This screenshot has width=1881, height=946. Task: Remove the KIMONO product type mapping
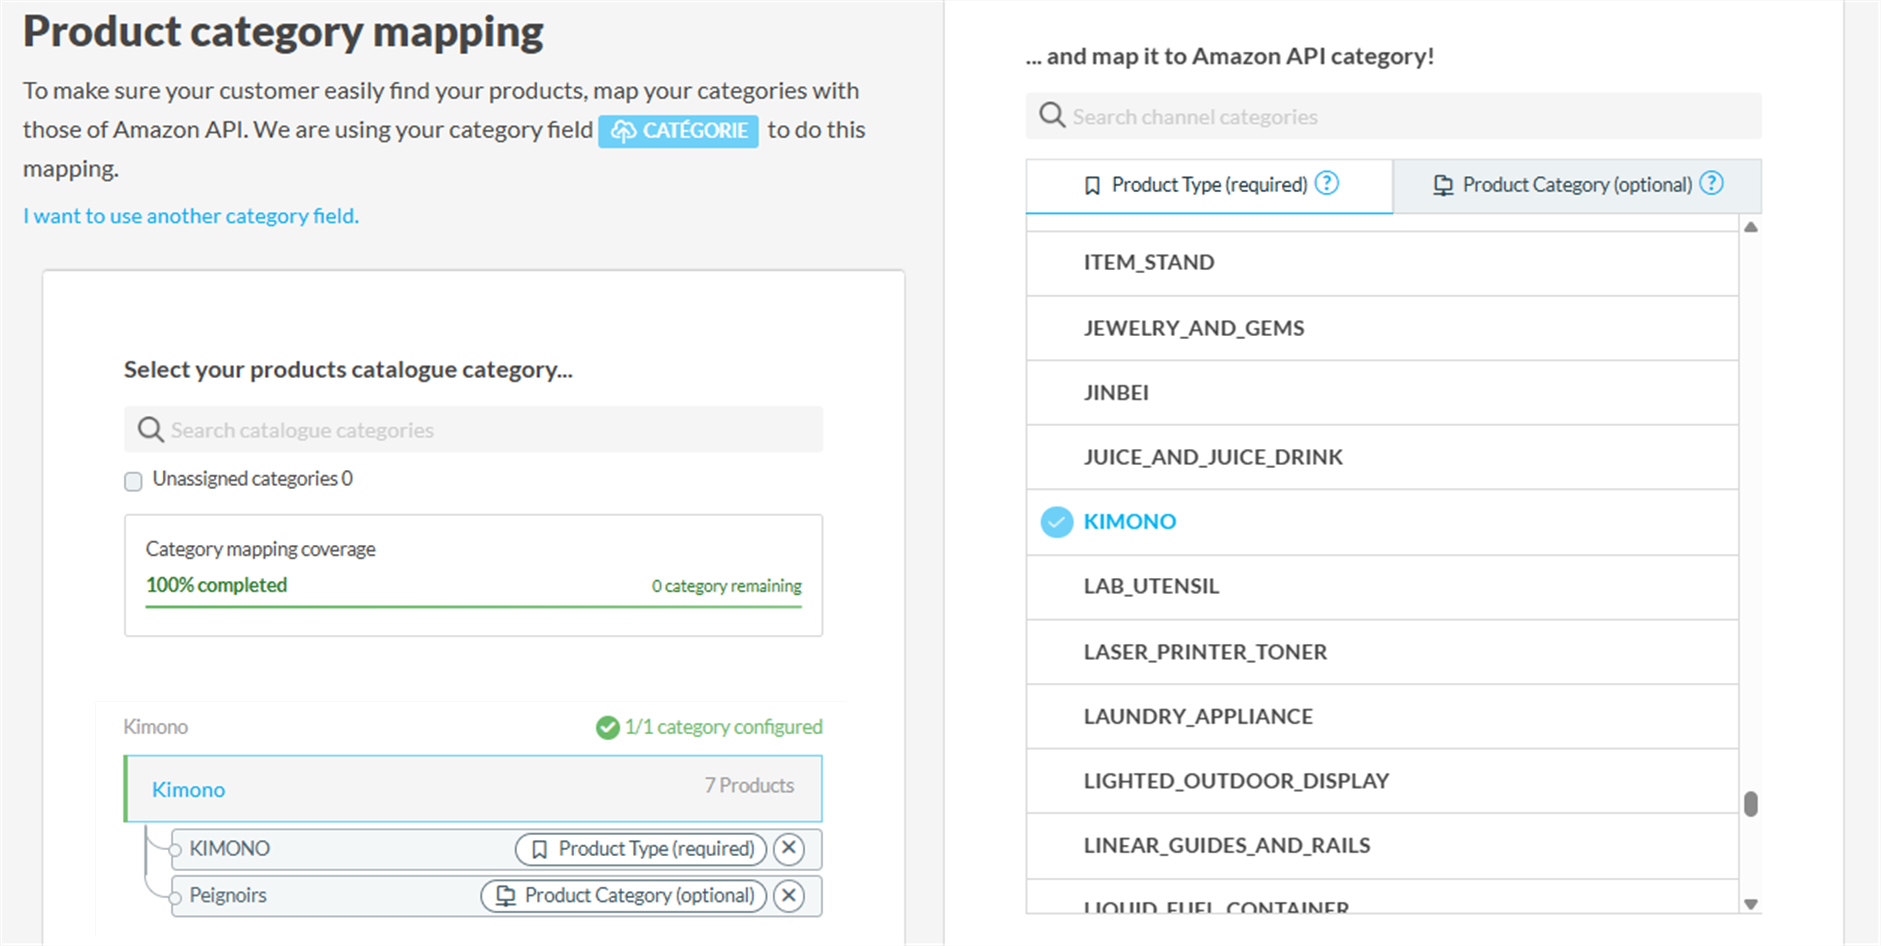(789, 849)
